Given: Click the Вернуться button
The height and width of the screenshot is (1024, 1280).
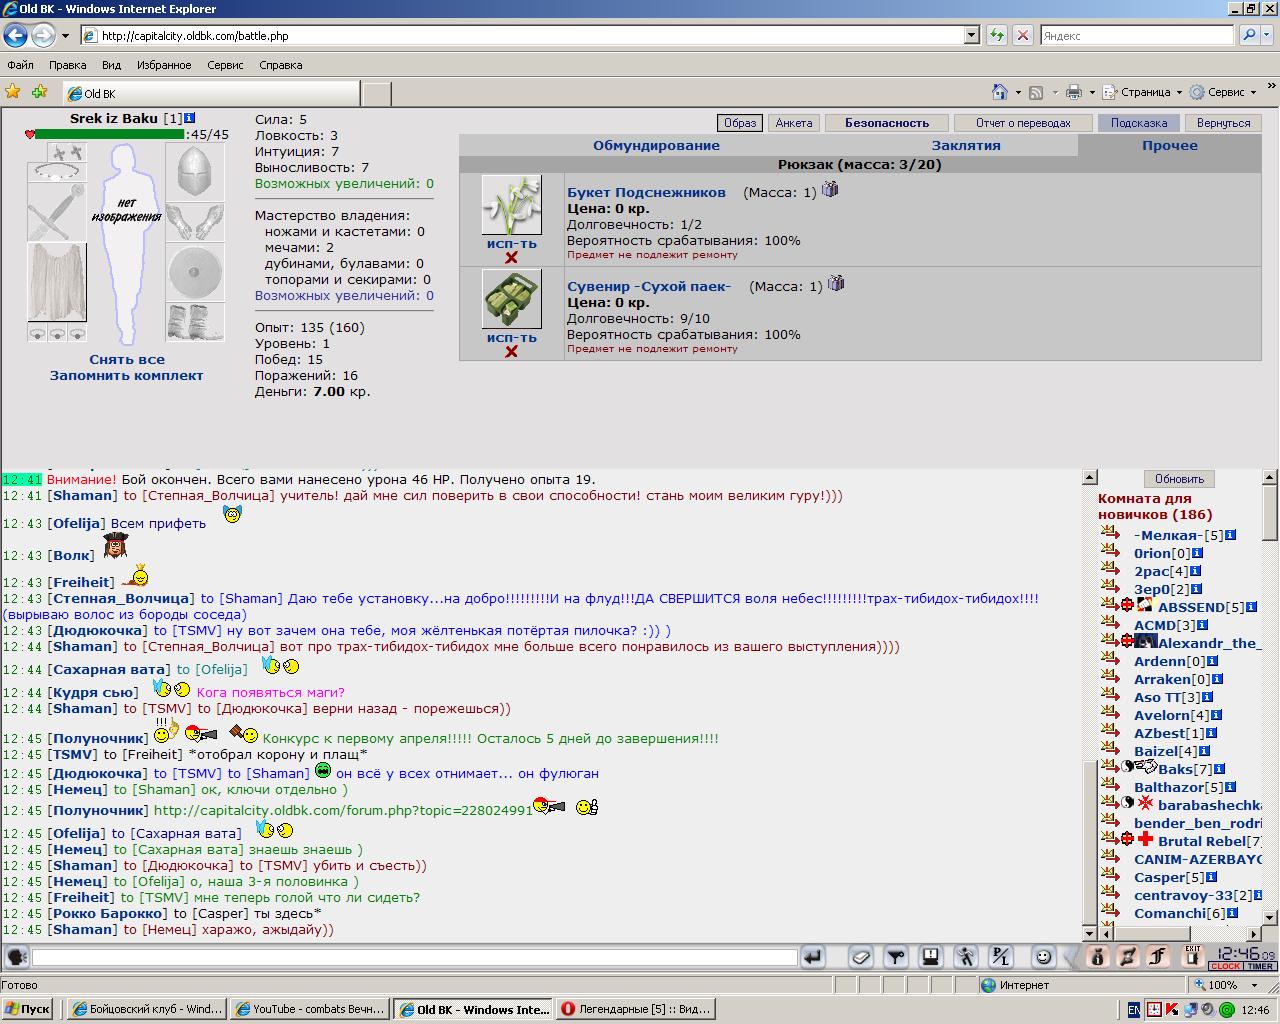Looking at the screenshot, I should [1223, 123].
